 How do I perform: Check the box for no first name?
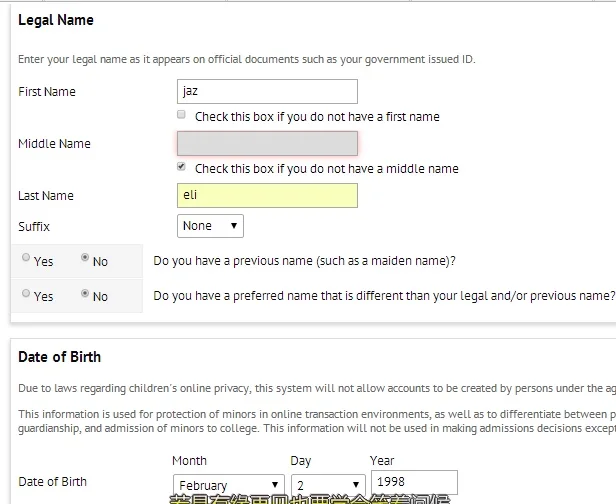pos(181,116)
